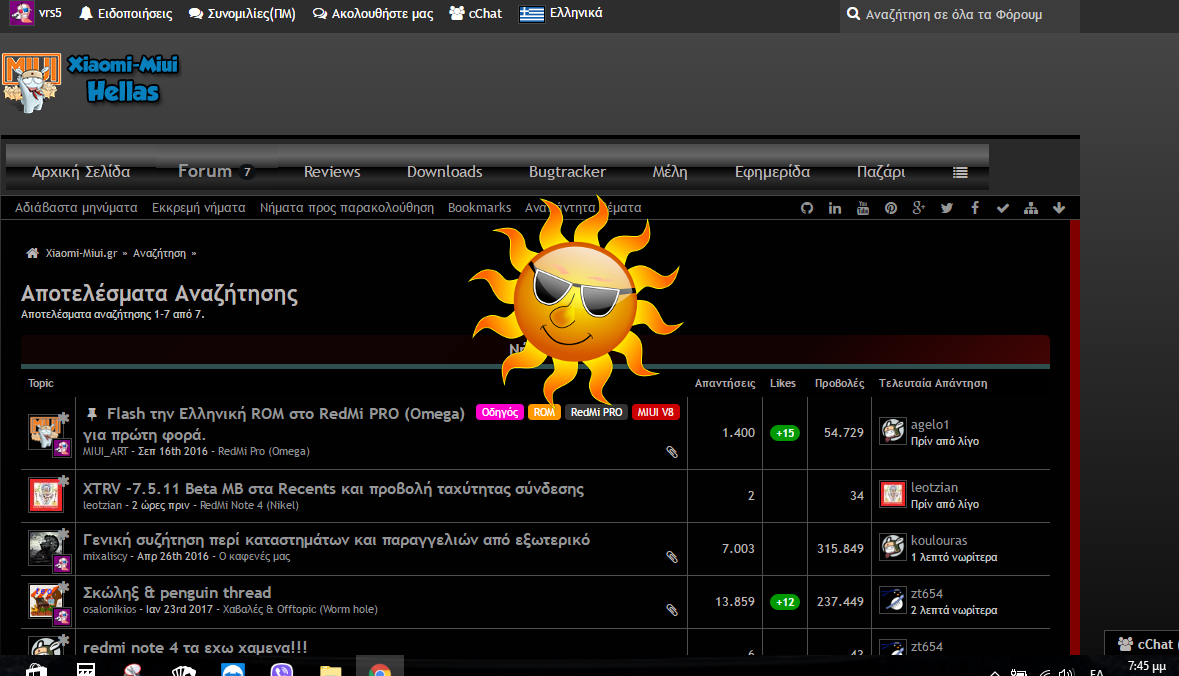Open the Ειδοποιήσεις notifications menu
The height and width of the screenshot is (676, 1179).
(126, 14)
